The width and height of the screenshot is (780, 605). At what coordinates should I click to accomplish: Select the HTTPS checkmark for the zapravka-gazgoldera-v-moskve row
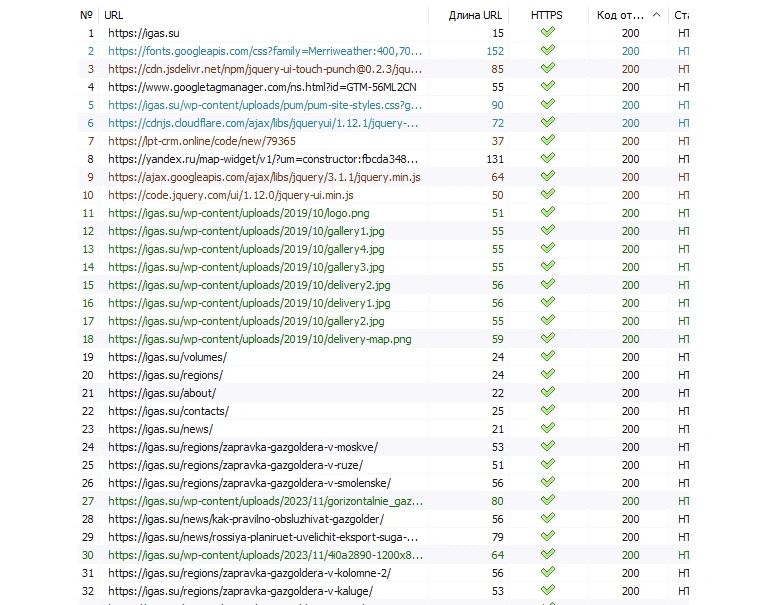(x=548, y=446)
